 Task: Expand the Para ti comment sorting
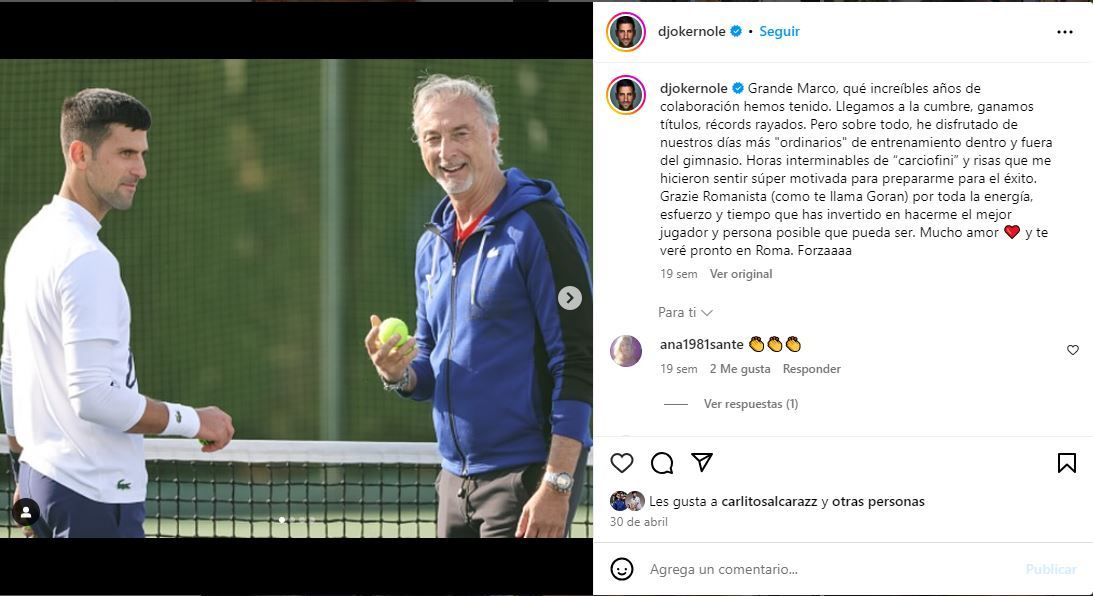coord(685,312)
